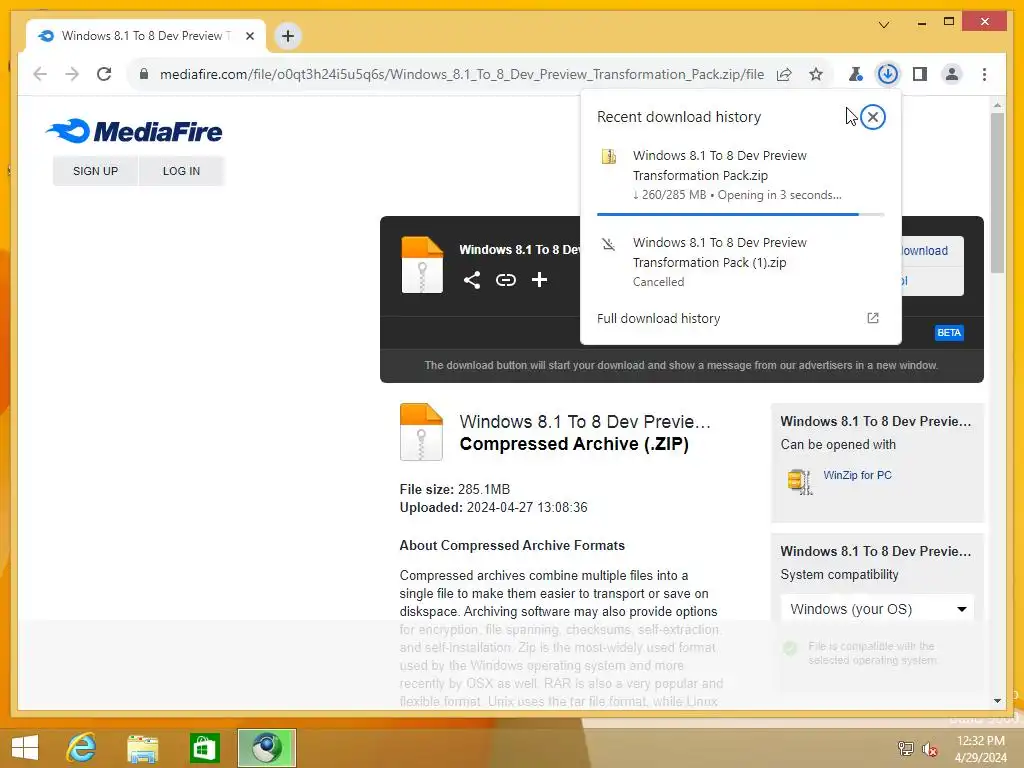The width and height of the screenshot is (1024, 768).
Task: Click the cancelled download icon
Action: (x=609, y=244)
